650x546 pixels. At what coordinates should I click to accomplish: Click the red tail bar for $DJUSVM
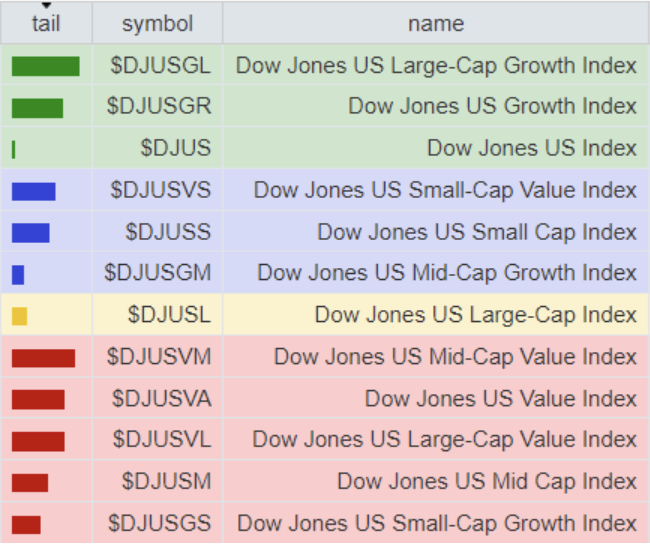[43, 357]
